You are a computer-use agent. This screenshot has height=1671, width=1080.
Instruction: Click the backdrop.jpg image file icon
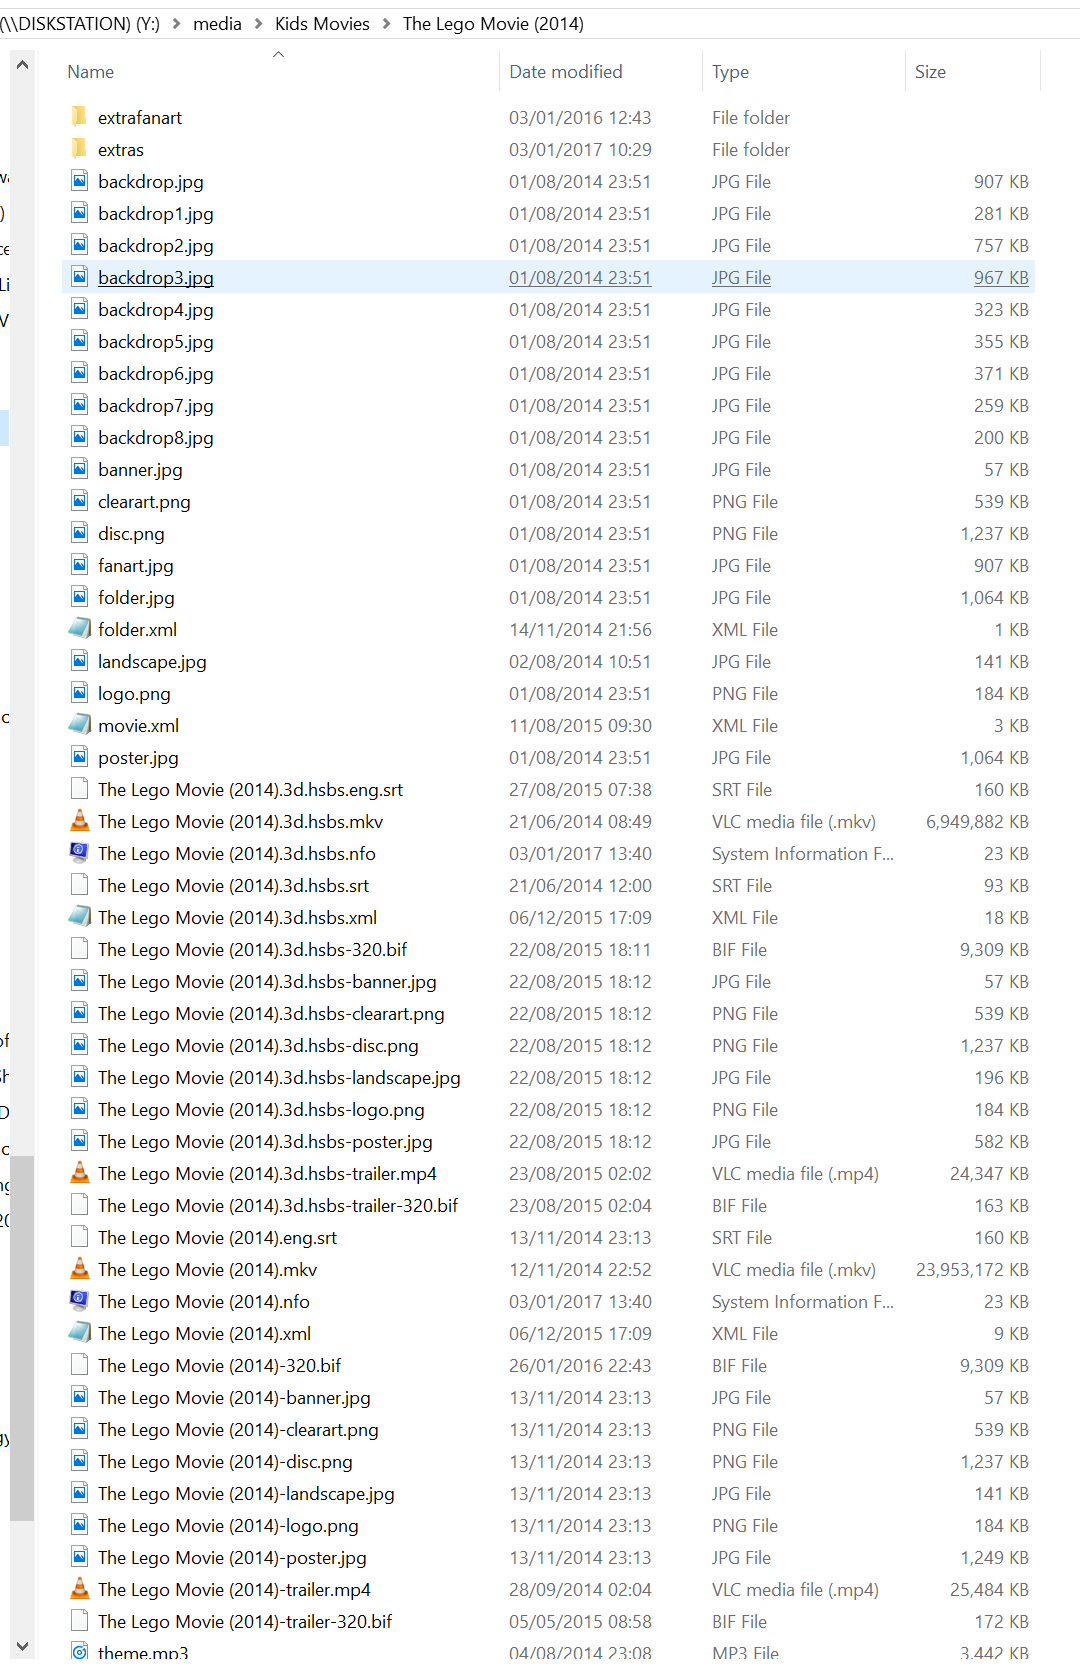pyautogui.click(x=80, y=181)
